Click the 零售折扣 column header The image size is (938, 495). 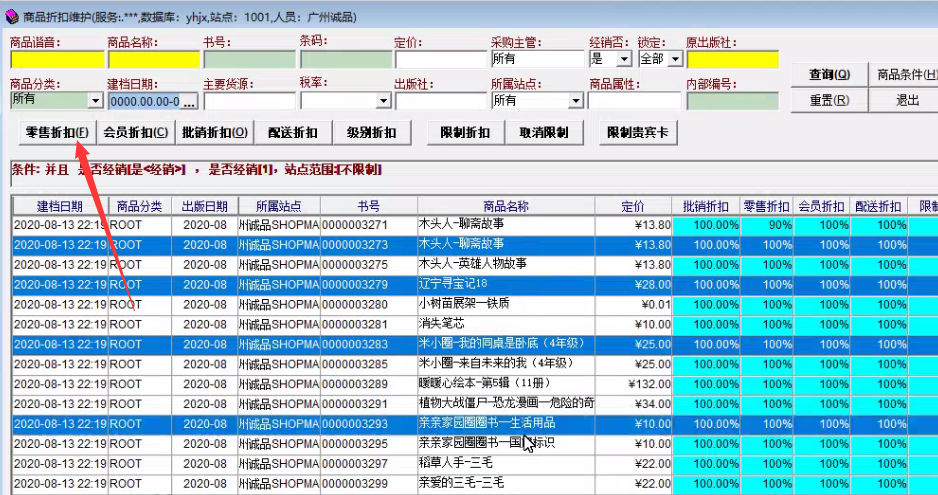[768, 206]
